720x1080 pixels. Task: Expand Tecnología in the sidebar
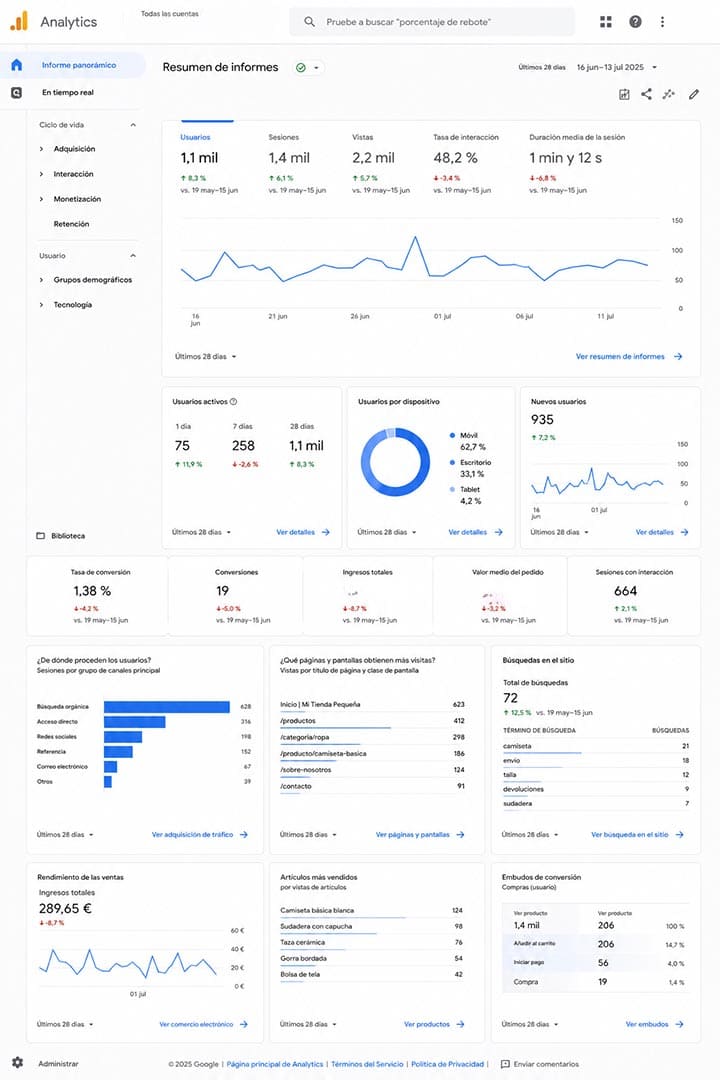(41, 304)
